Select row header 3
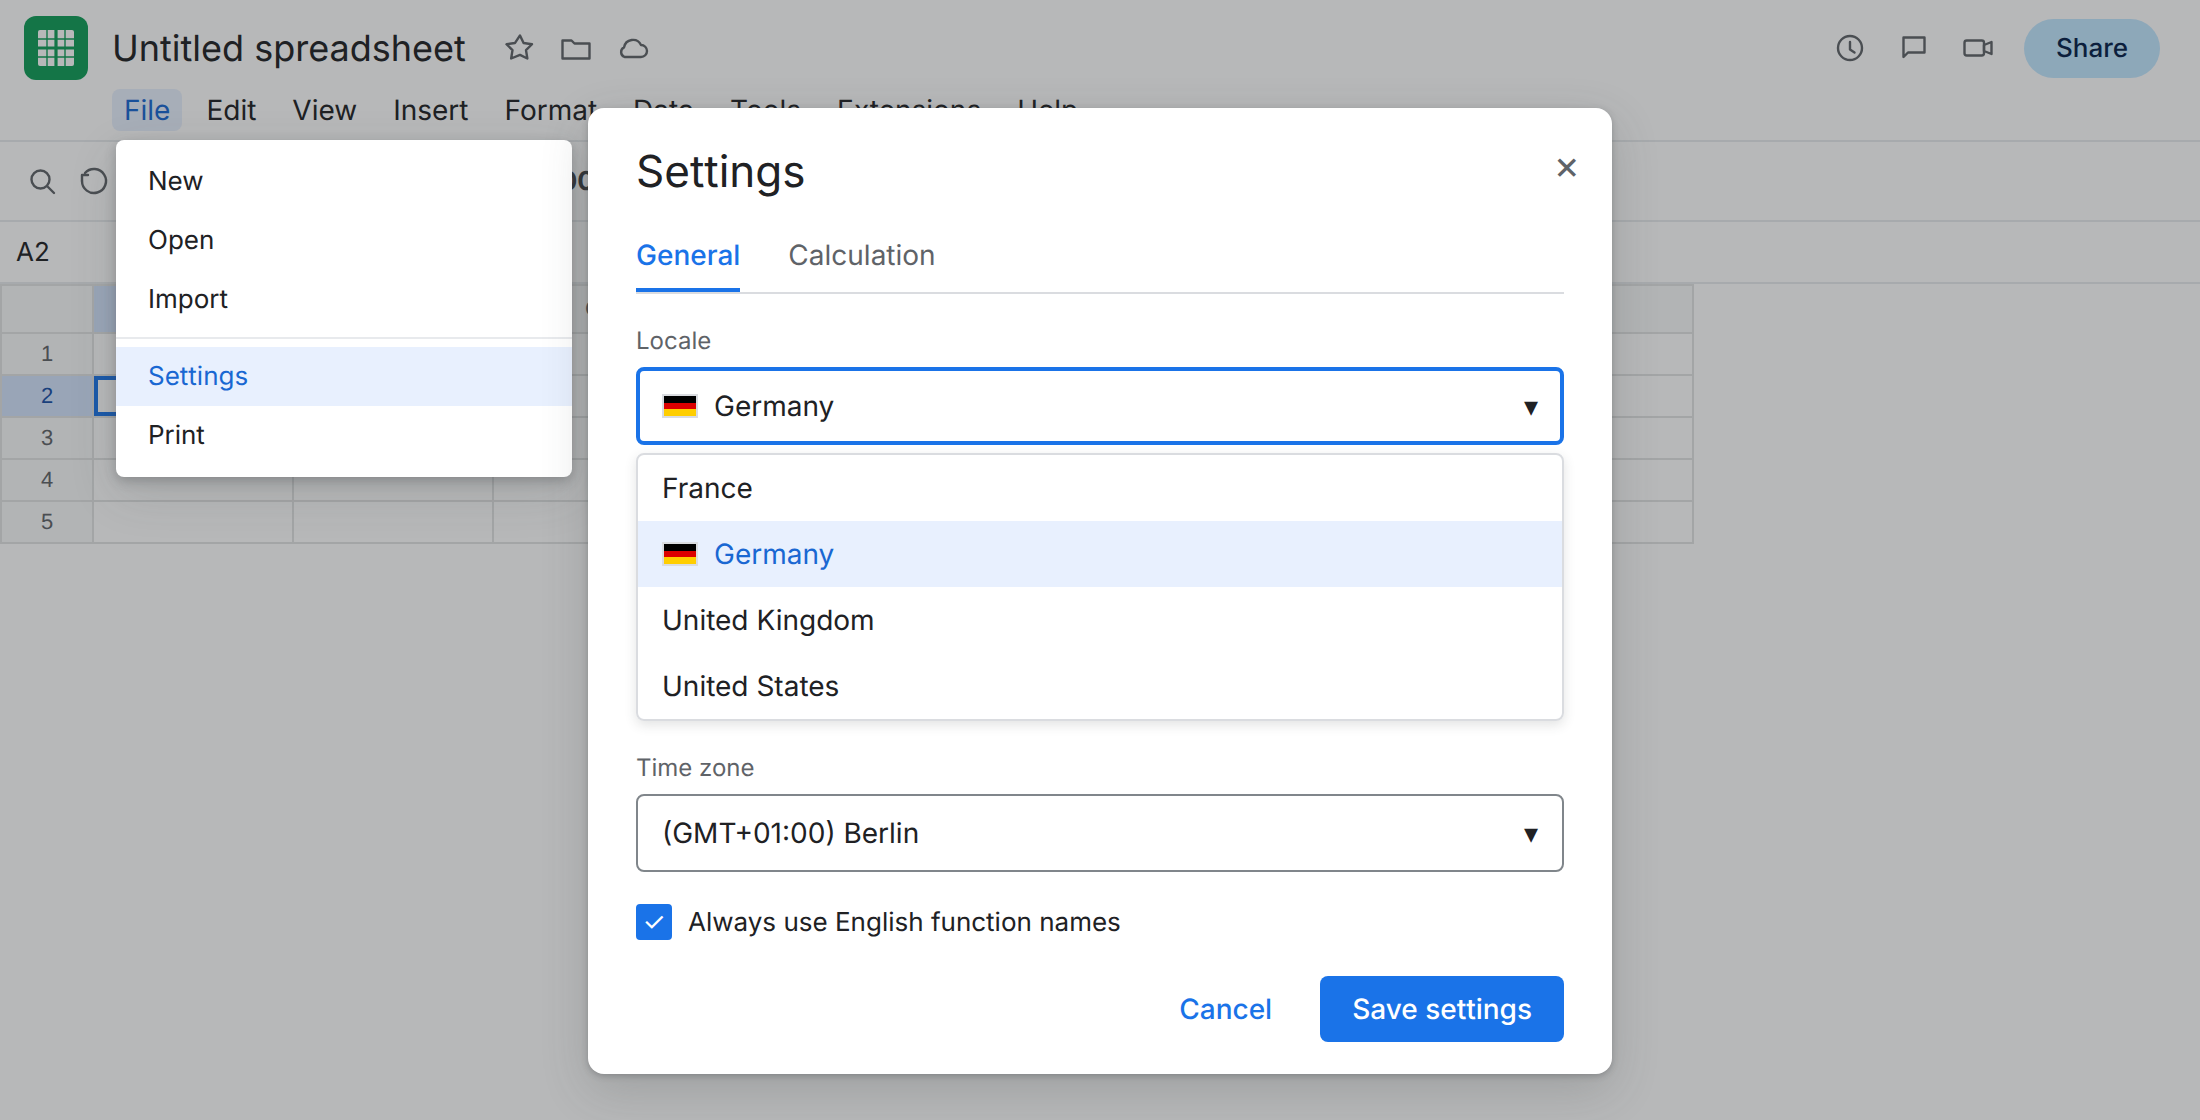 46,437
